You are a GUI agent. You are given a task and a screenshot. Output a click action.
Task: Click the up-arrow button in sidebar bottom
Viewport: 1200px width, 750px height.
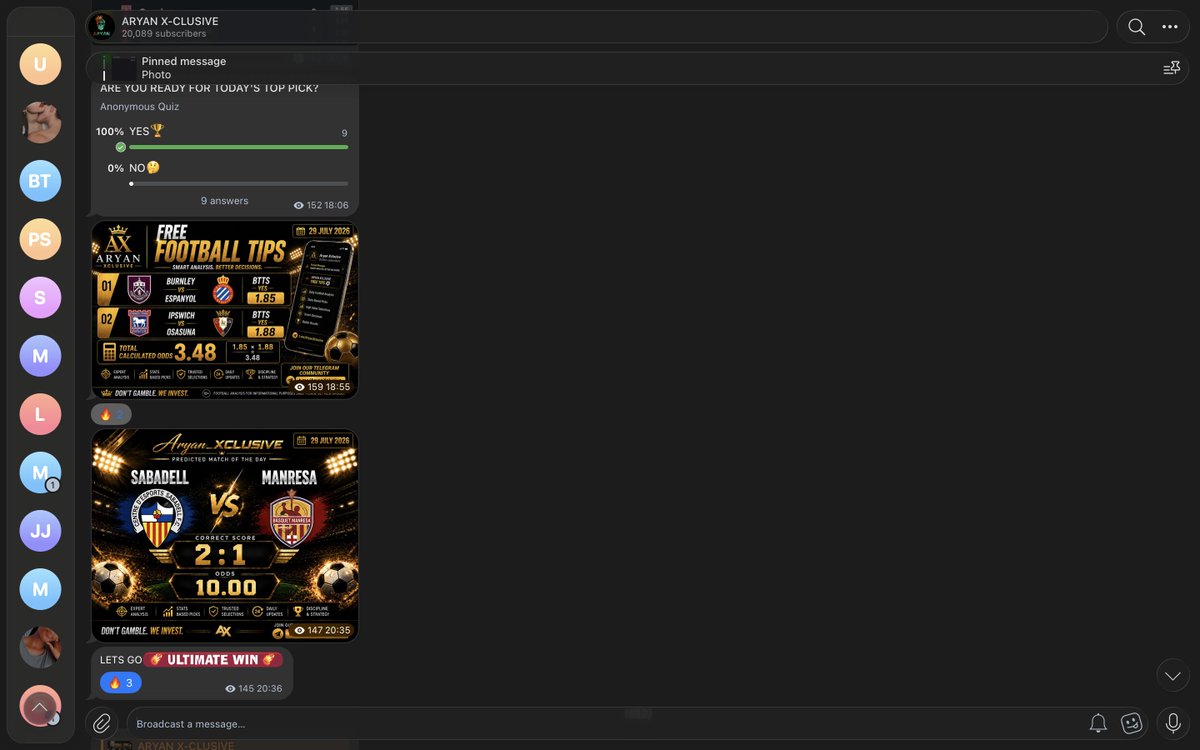click(x=40, y=707)
